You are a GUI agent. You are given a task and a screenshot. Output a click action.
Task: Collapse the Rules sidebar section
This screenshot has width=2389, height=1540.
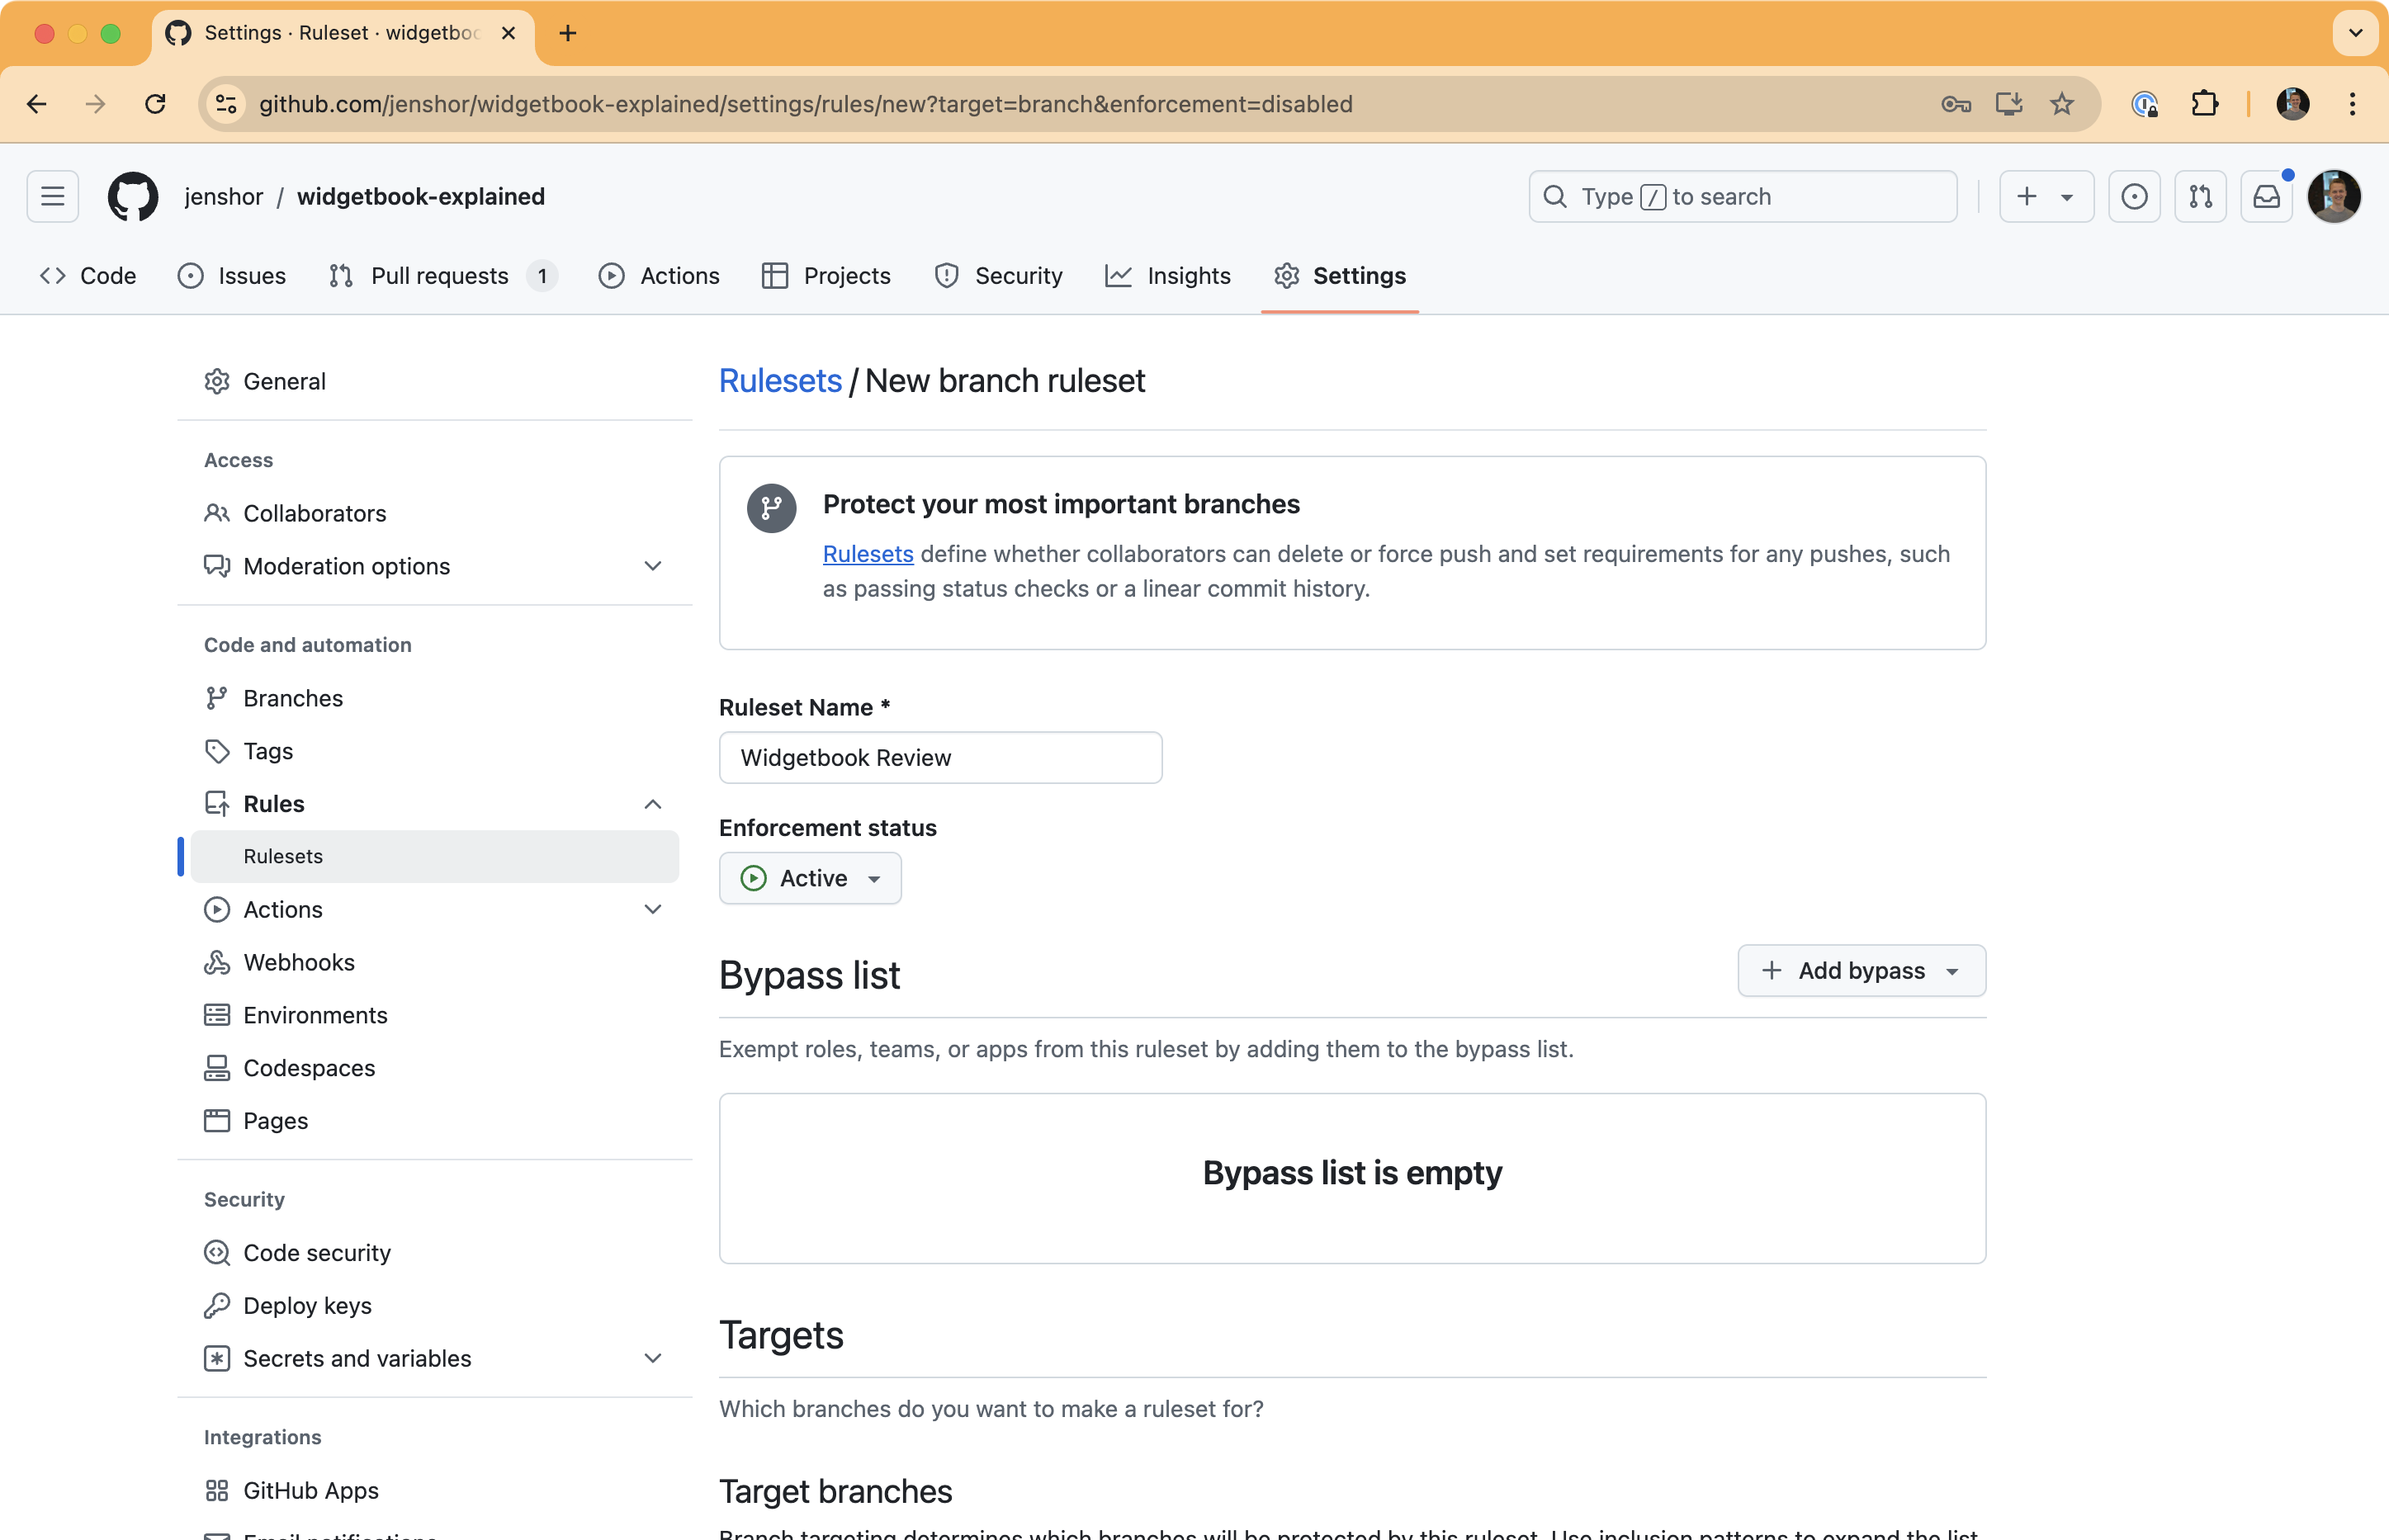click(653, 804)
